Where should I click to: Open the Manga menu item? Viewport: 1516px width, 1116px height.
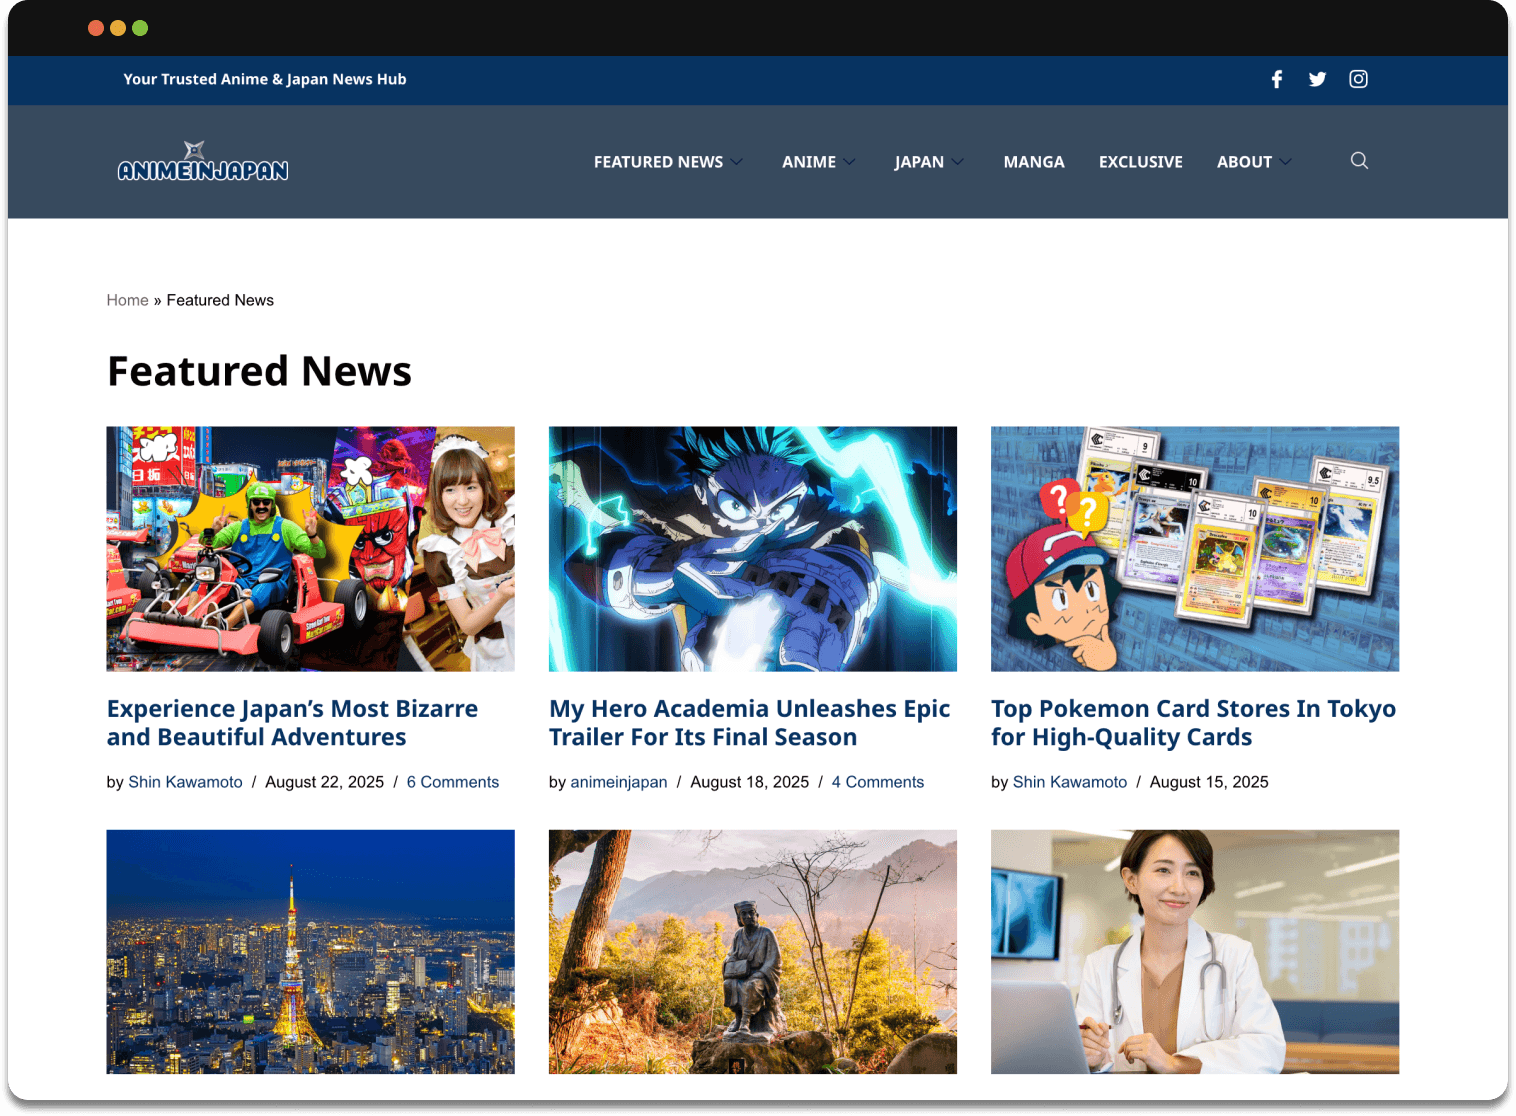click(x=1033, y=162)
